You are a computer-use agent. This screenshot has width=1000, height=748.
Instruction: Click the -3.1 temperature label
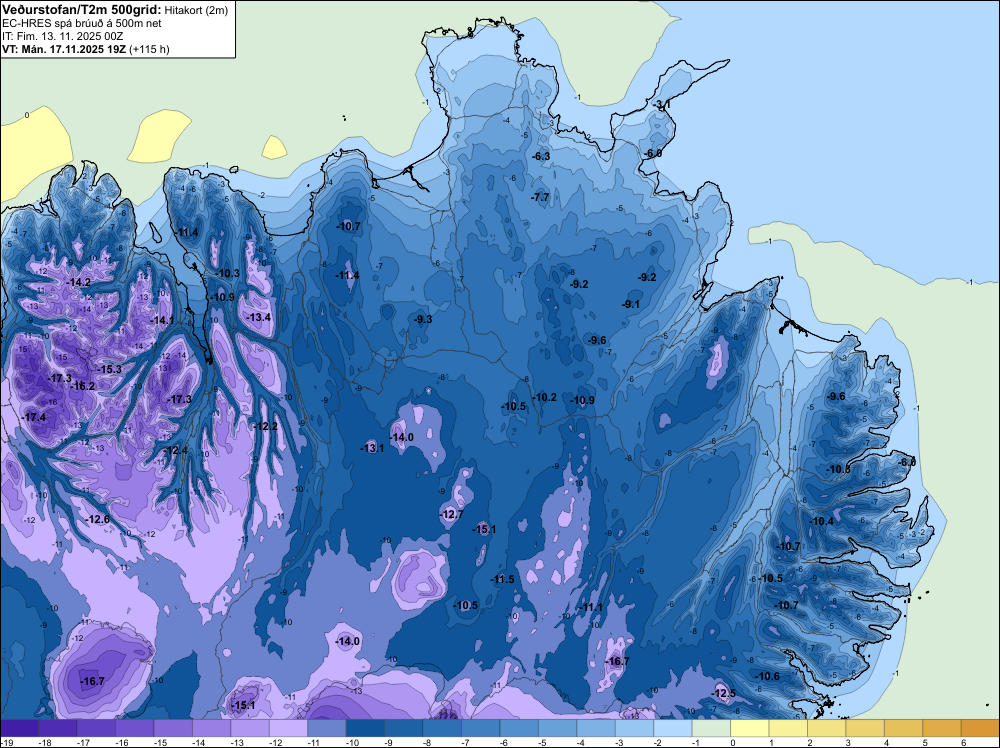662,104
